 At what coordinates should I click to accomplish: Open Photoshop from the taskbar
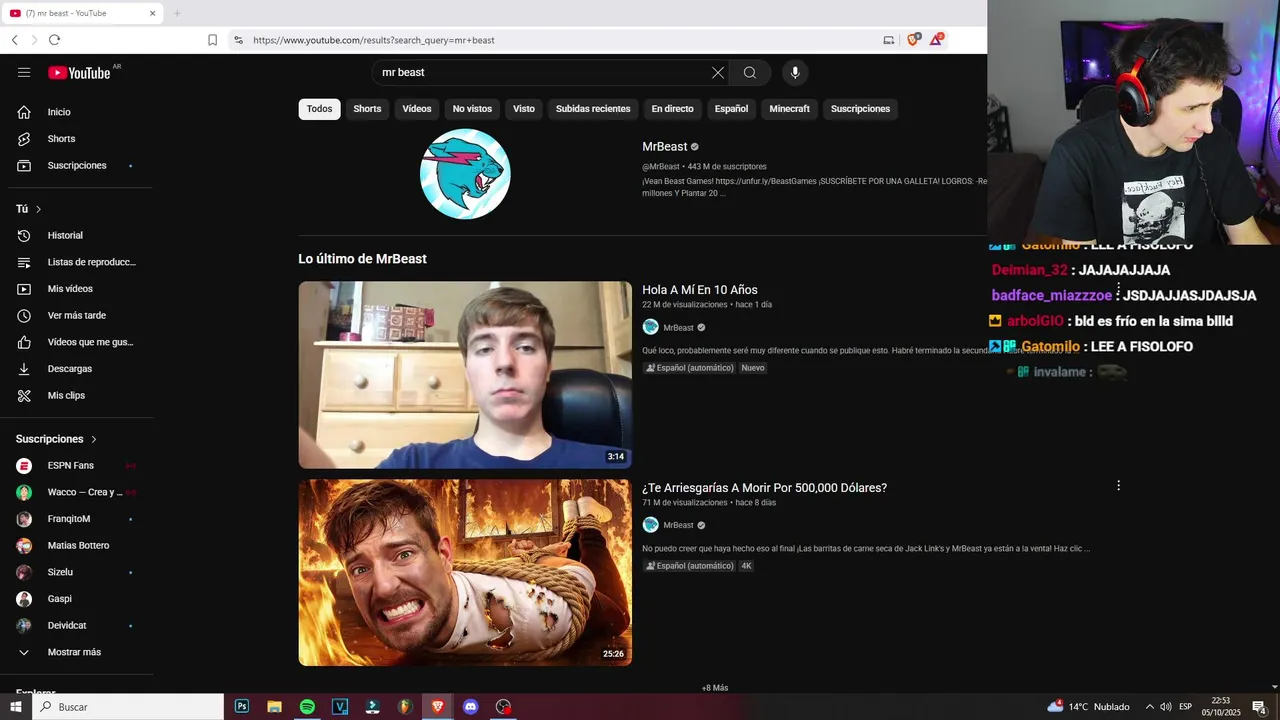click(242, 706)
